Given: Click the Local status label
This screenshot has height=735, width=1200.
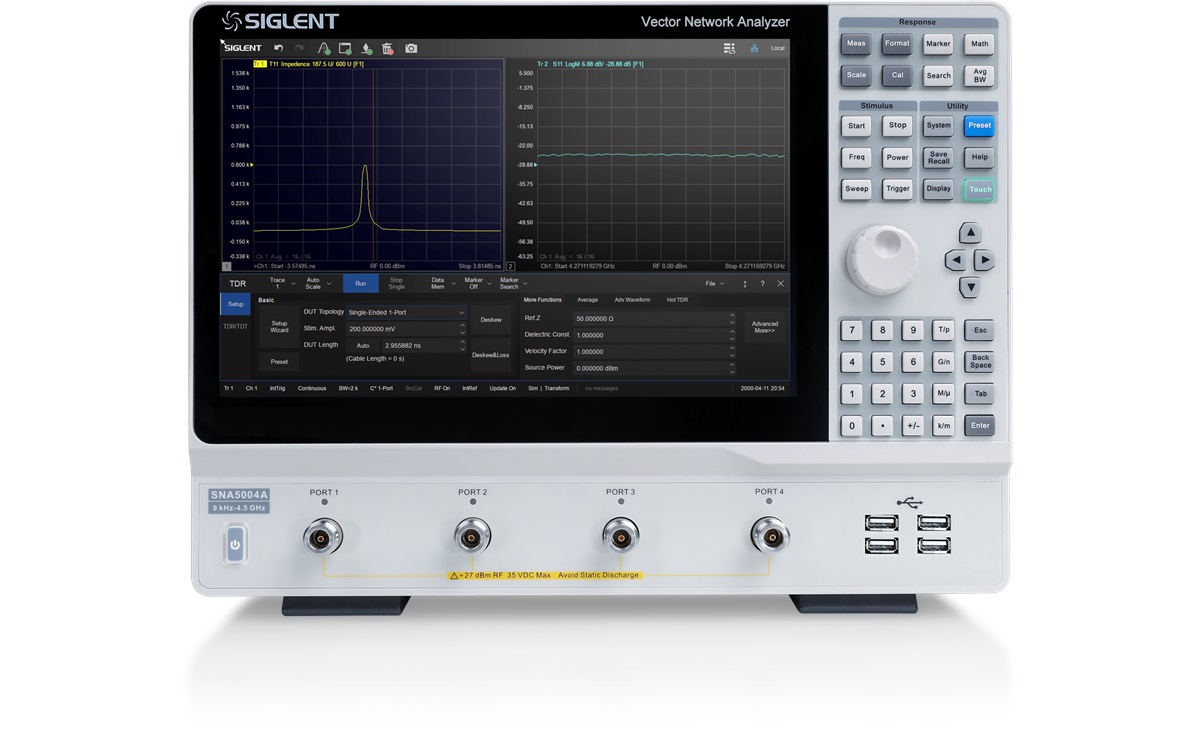Looking at the screenshot, I should (x=777, y=48).
